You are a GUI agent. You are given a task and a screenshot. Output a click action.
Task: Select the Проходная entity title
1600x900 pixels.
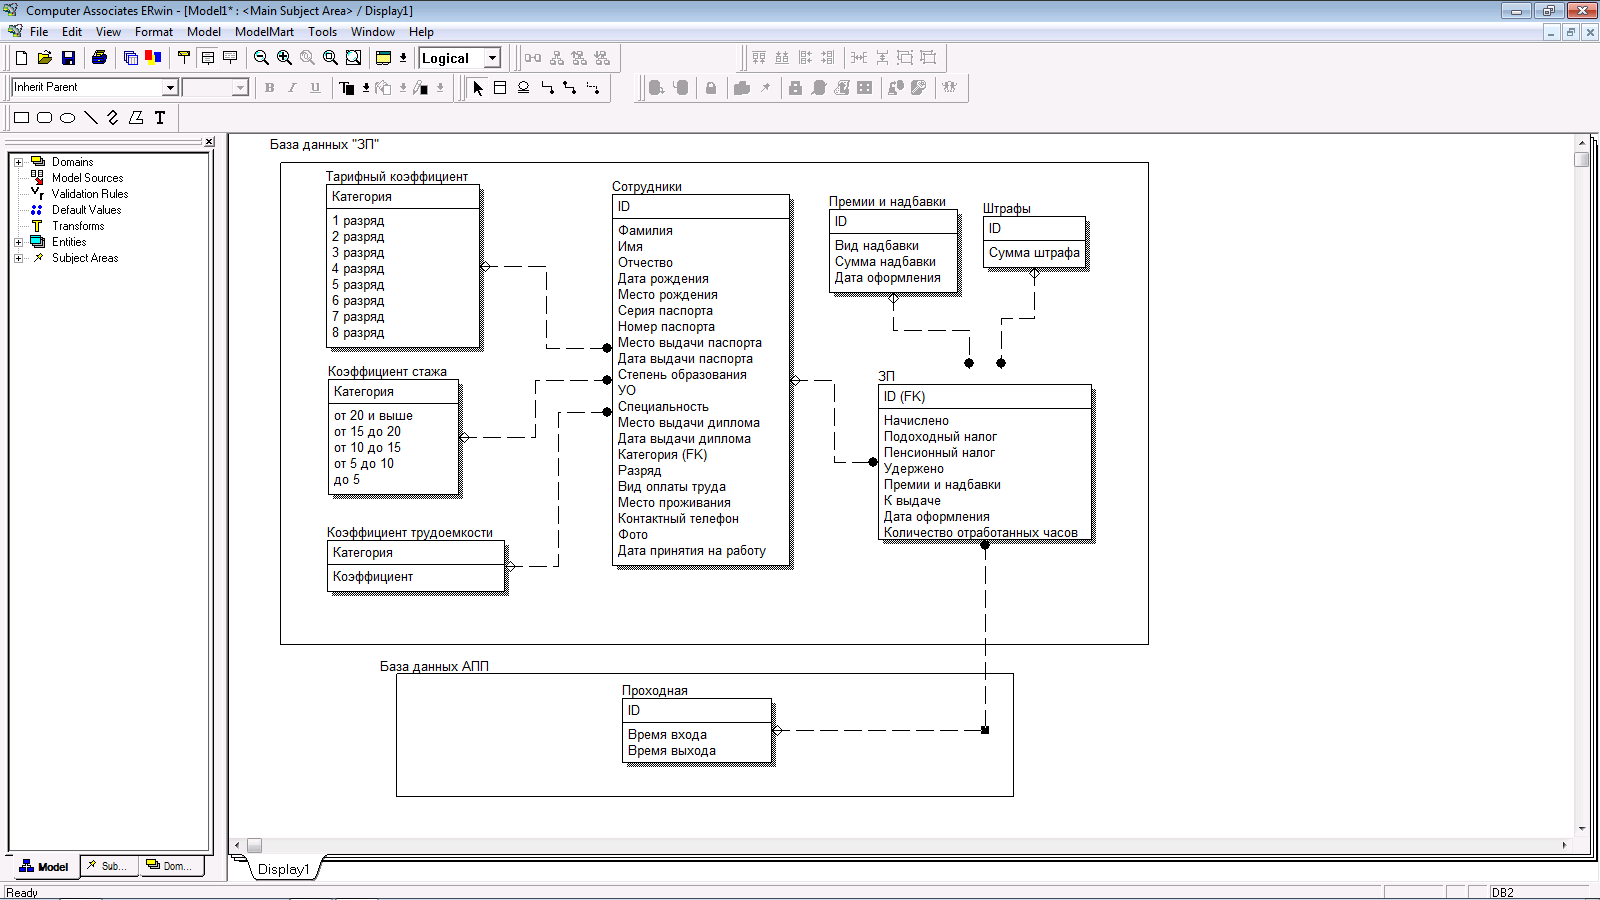[655, 690]
